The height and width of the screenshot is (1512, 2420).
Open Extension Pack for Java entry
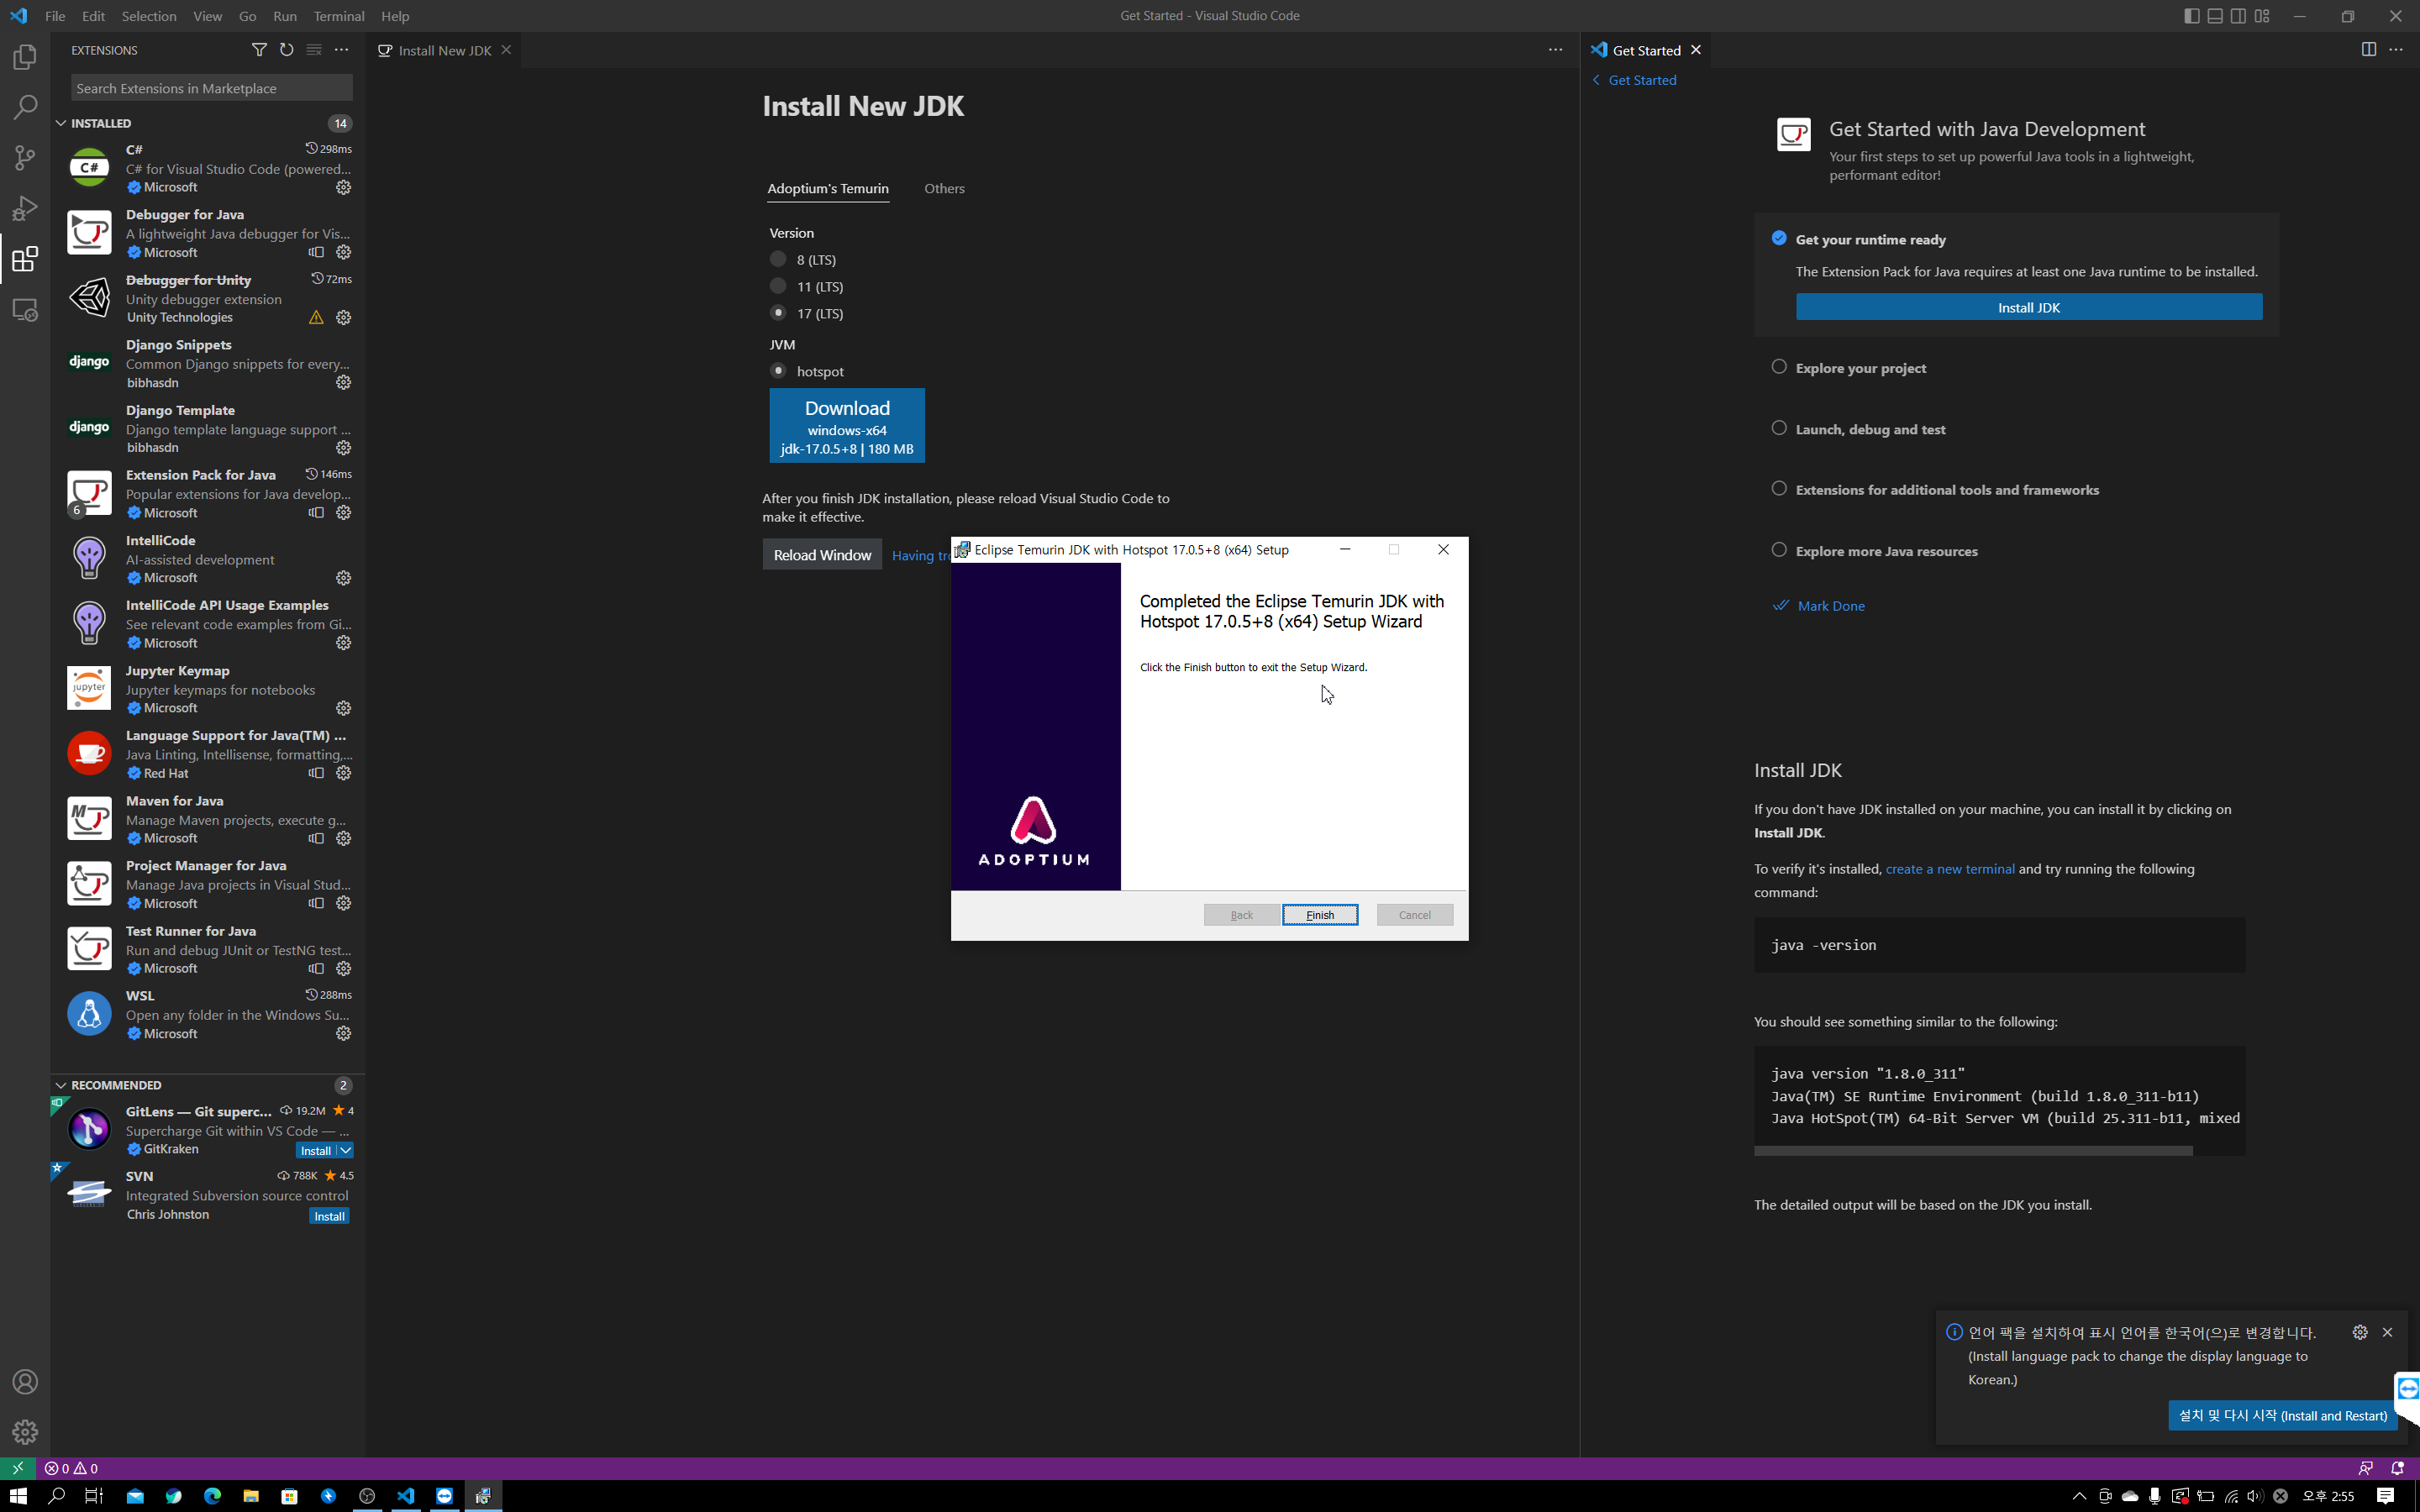[x=209, y=493]
